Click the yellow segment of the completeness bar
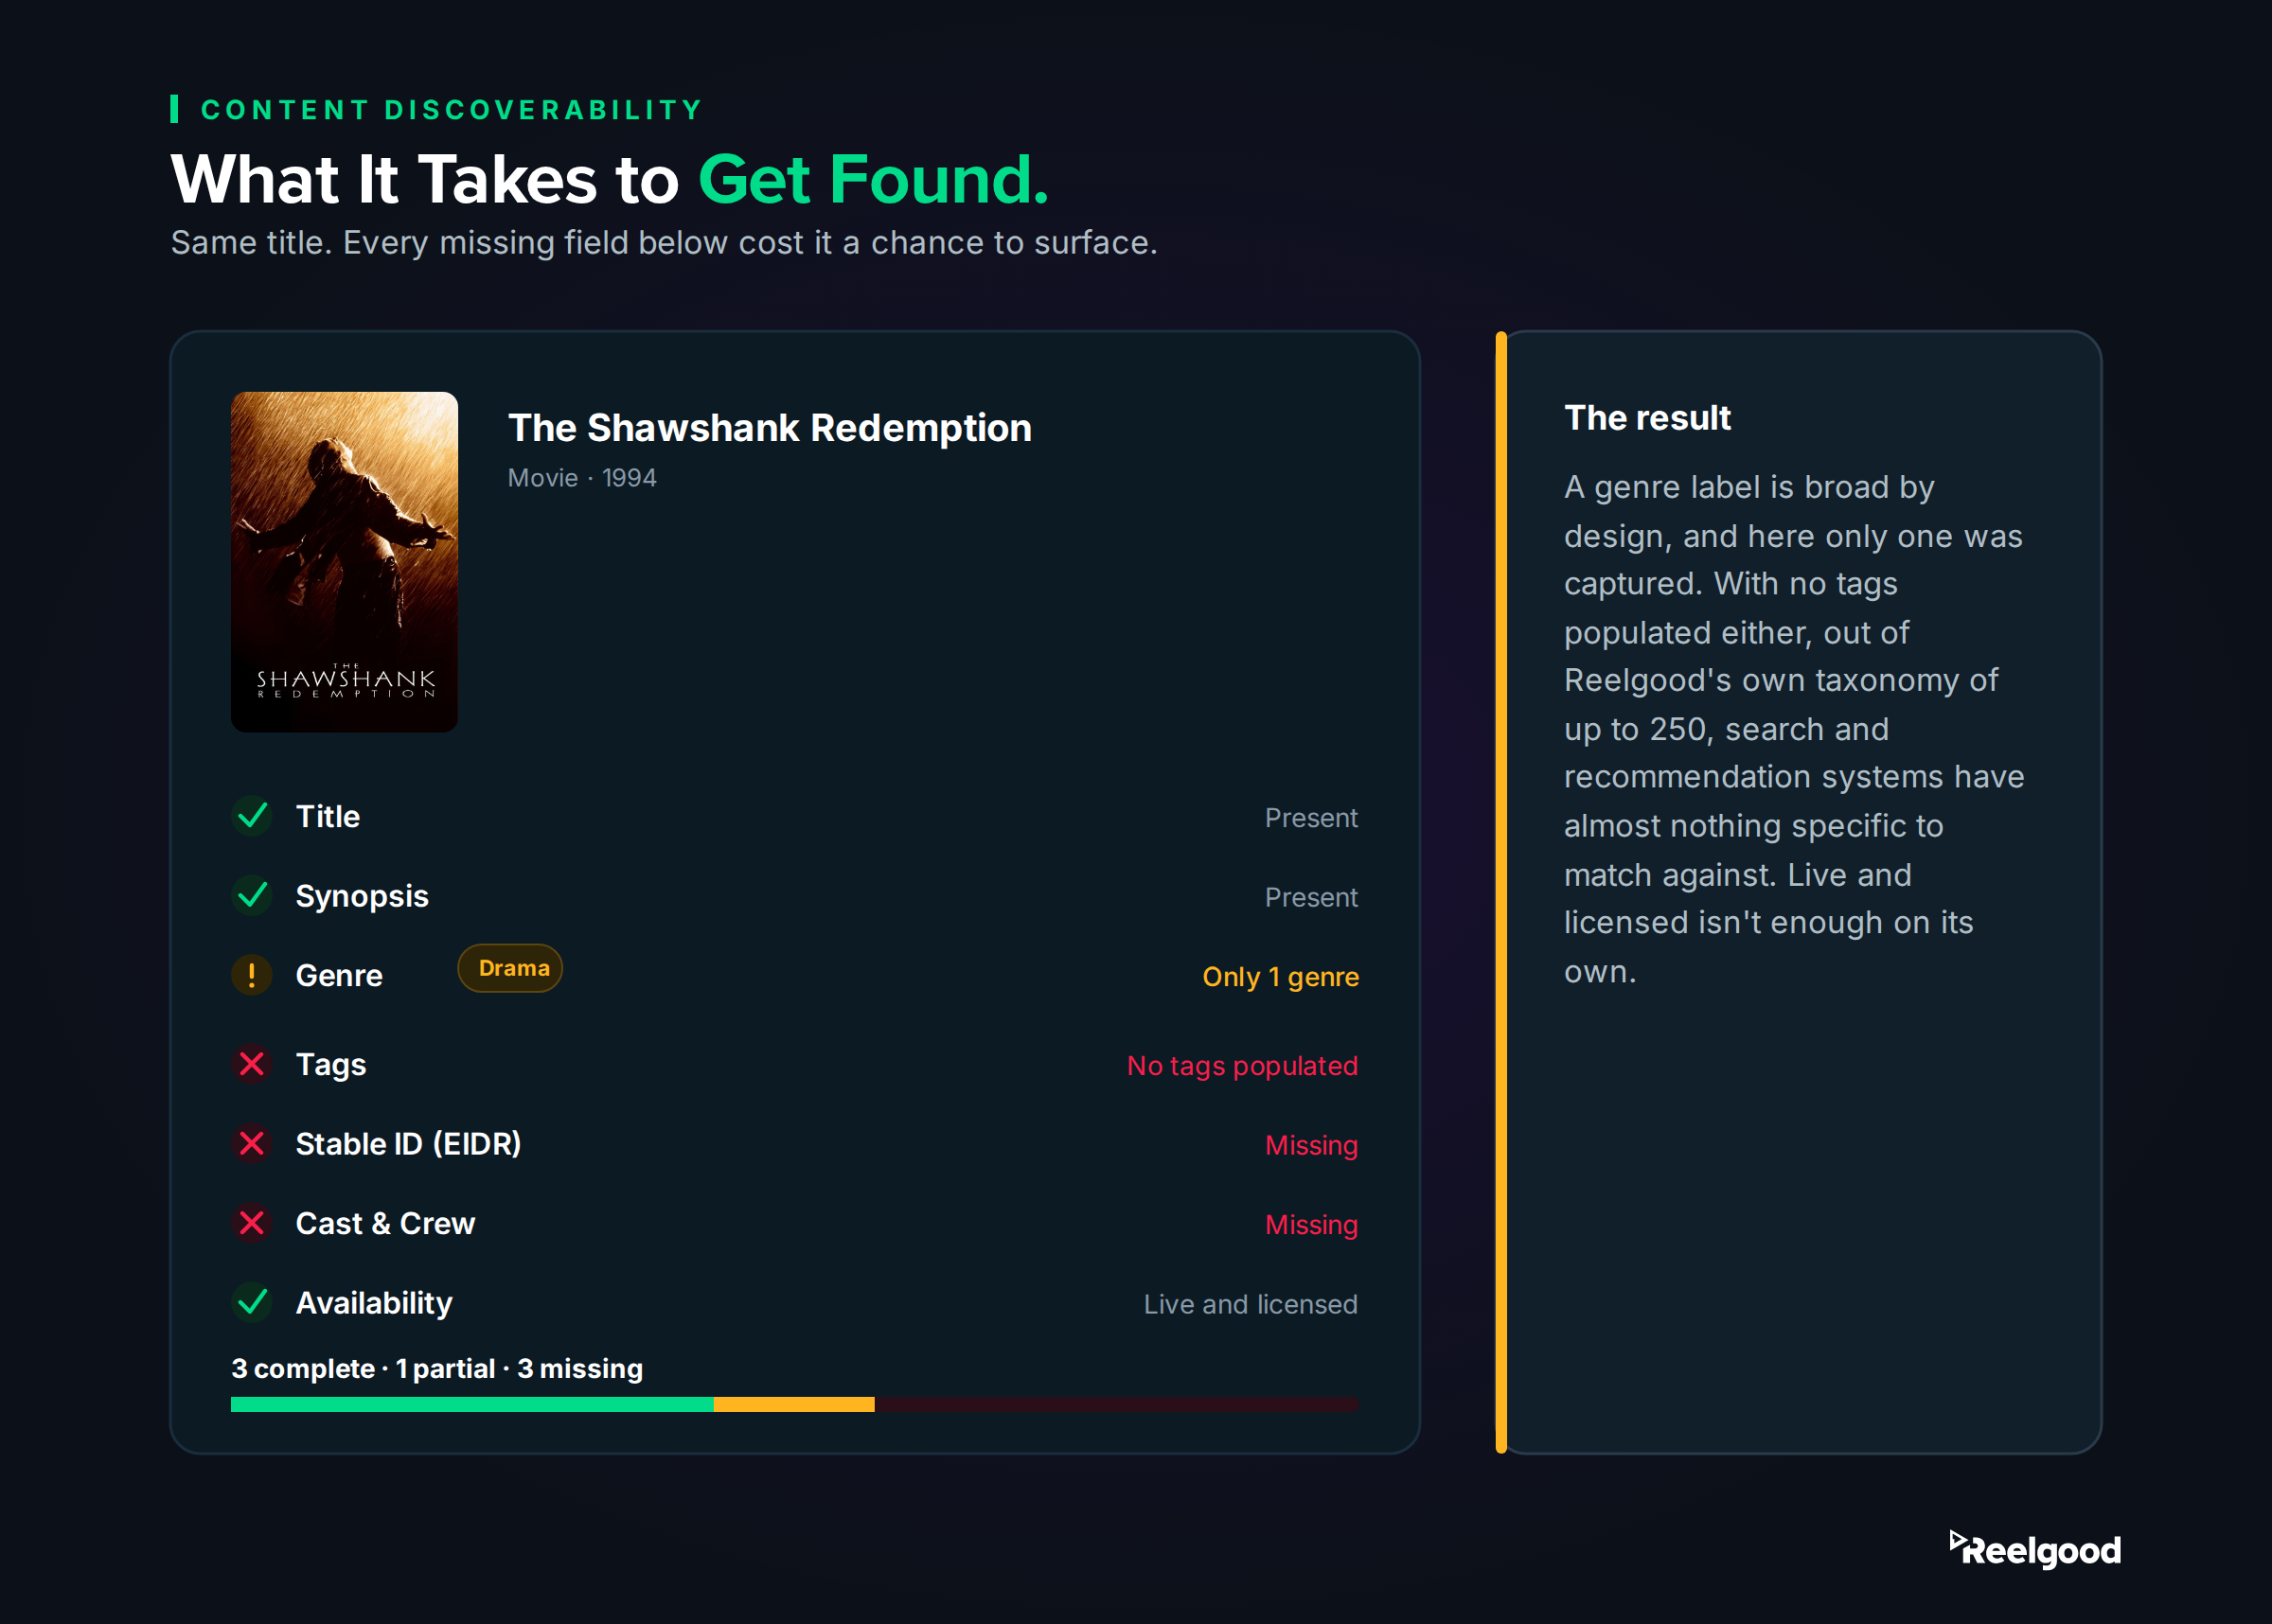 [794, 1404]
